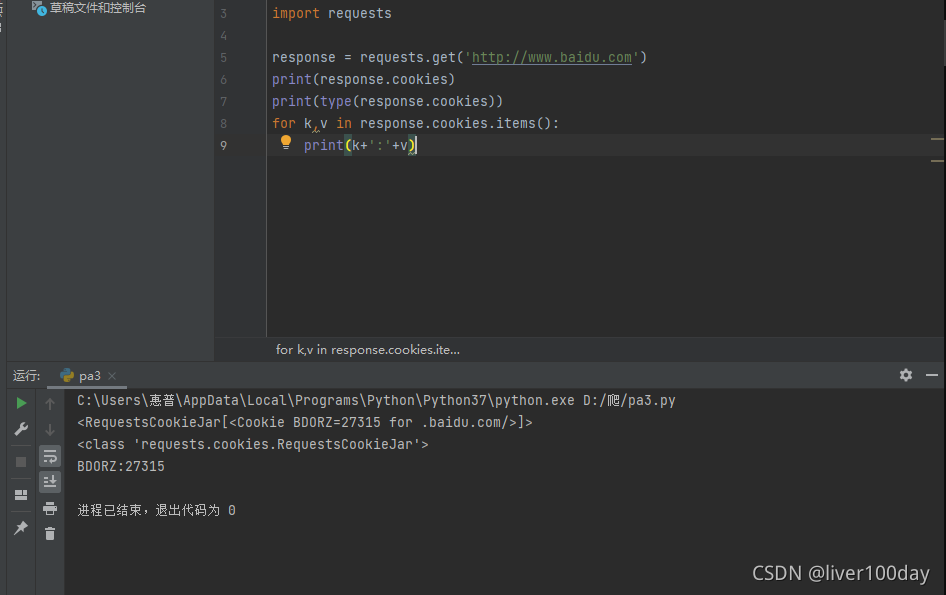946x595 pixels.
Task: Click breadcrumb 'for k,v in response.cookies.ite...'
Action: [367, 349]
